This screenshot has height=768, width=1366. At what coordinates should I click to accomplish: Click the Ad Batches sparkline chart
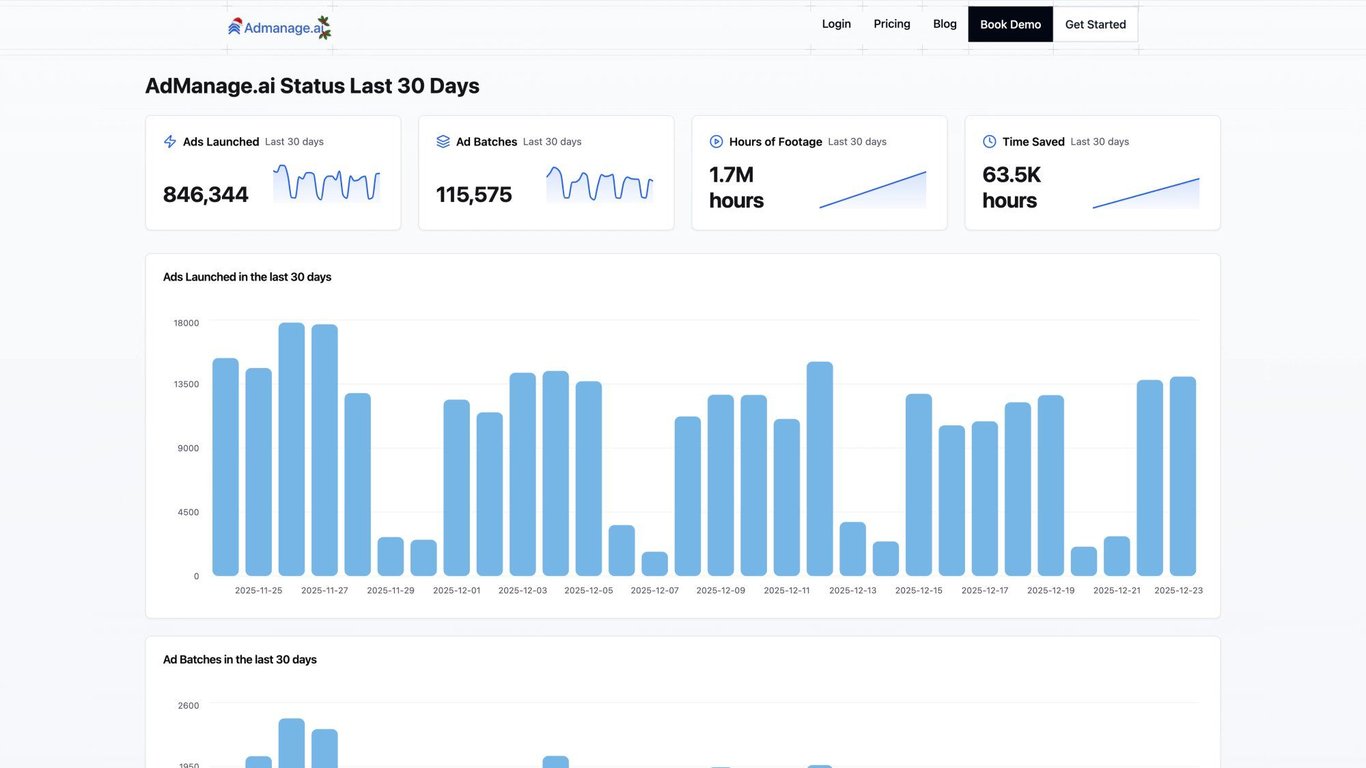coord(600,184)
